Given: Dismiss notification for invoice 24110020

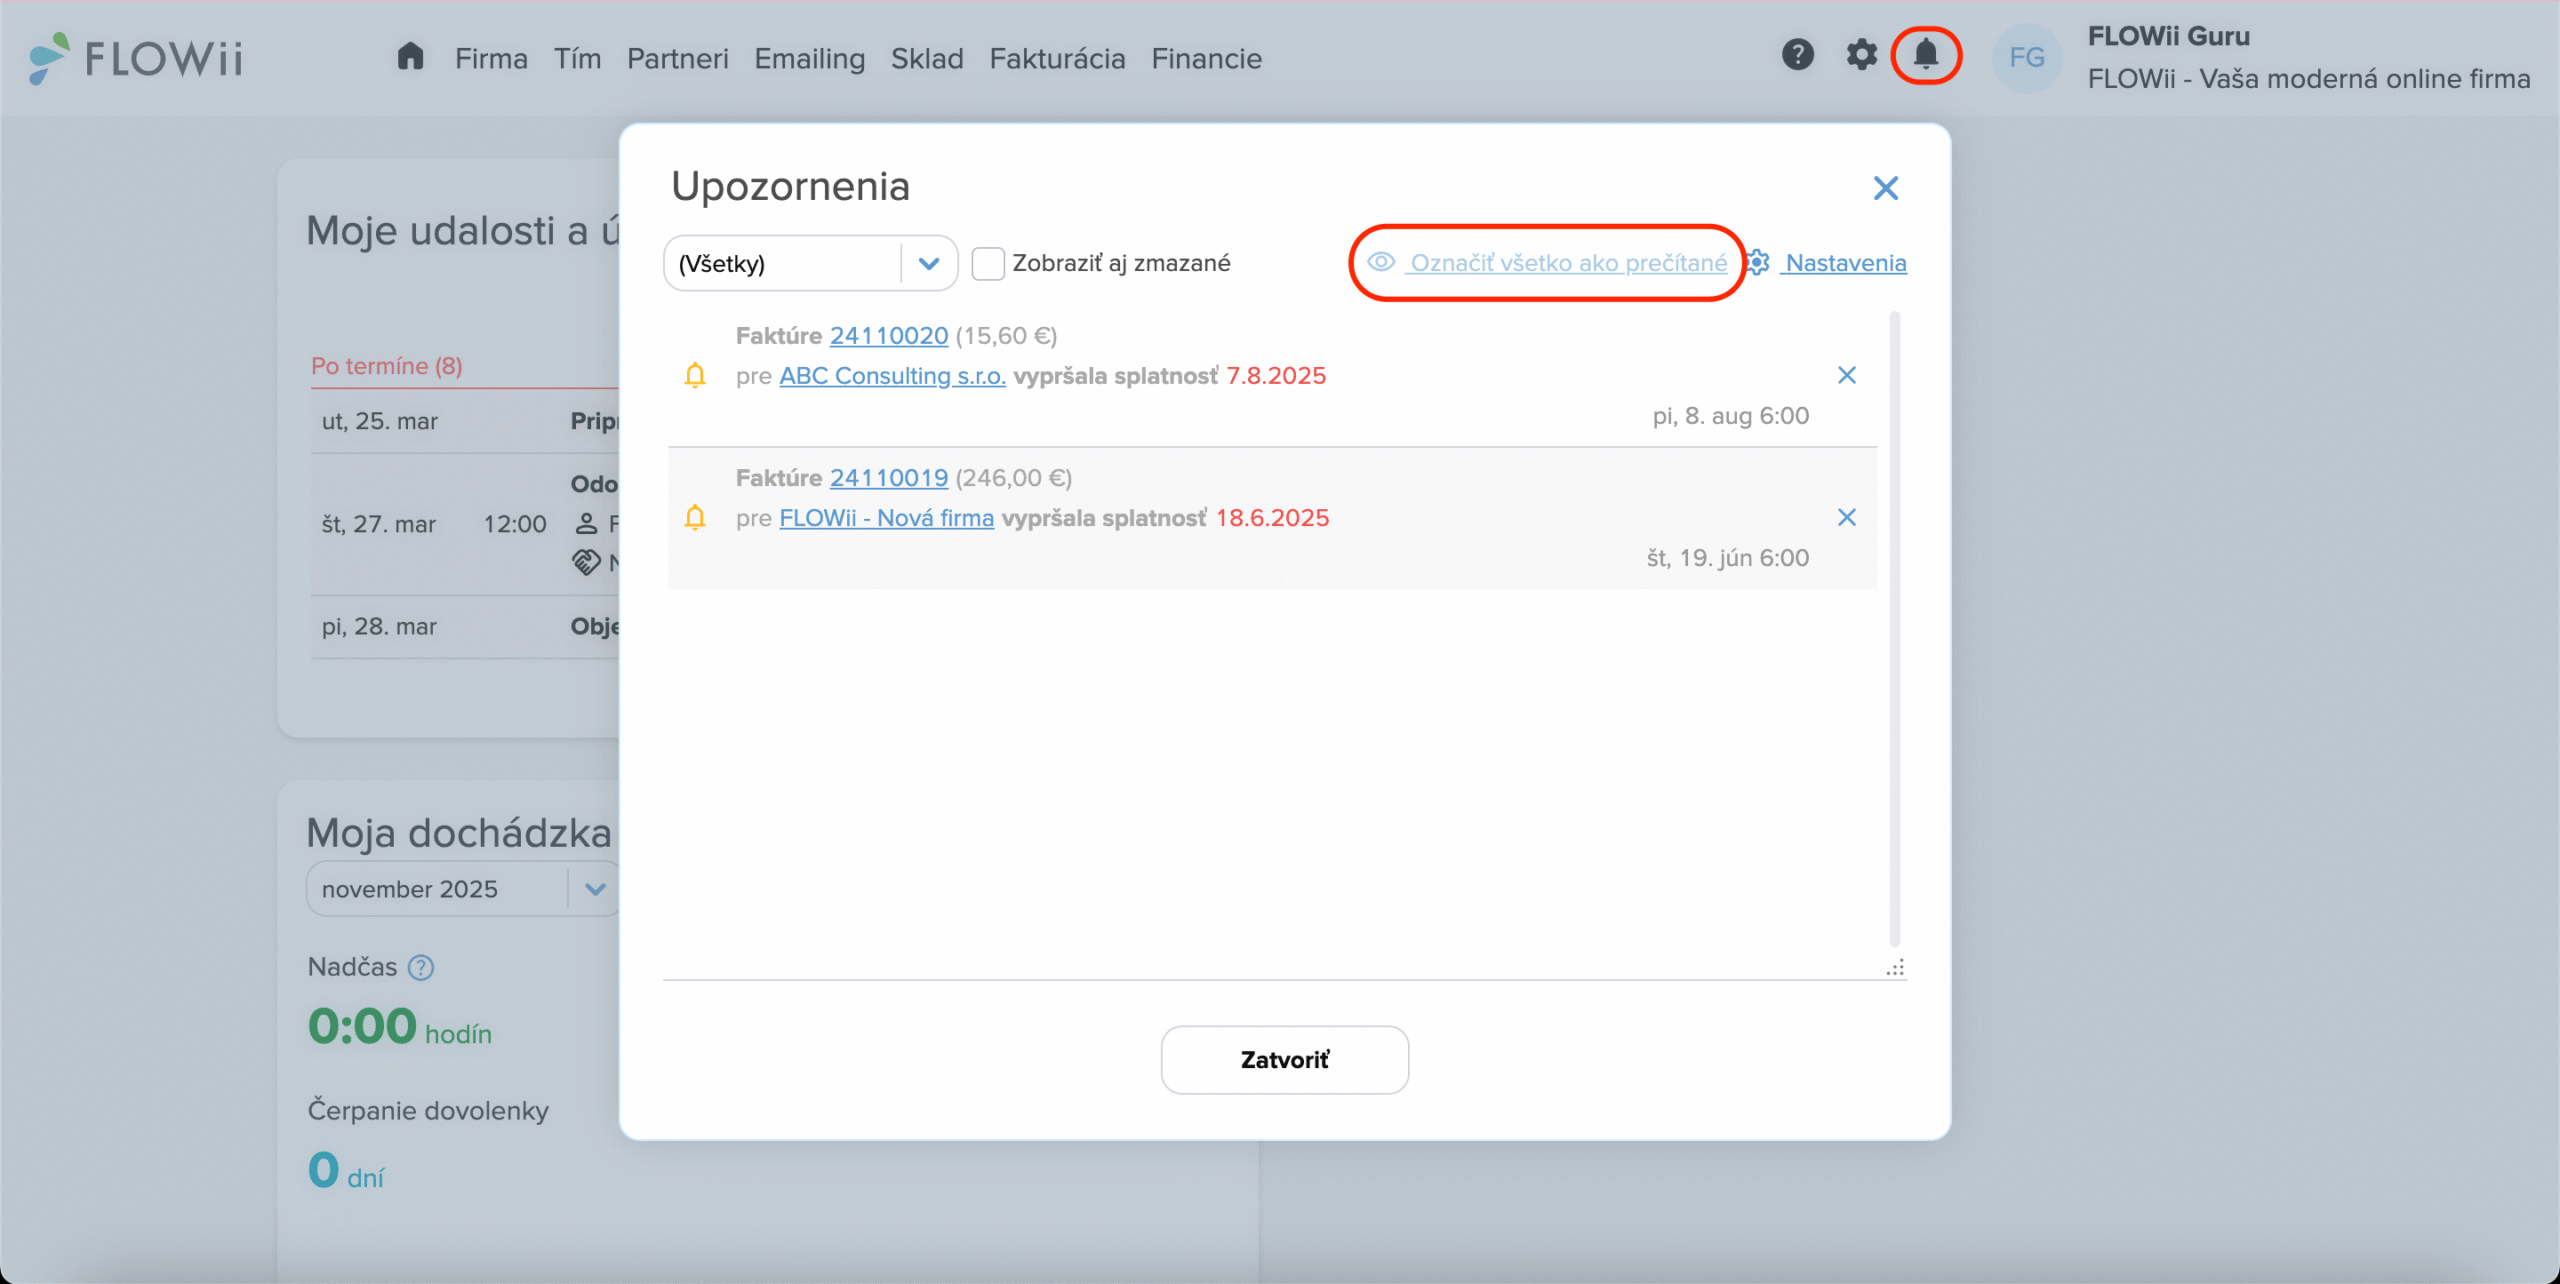Looking at the screenshot, I should [1846, 375].
